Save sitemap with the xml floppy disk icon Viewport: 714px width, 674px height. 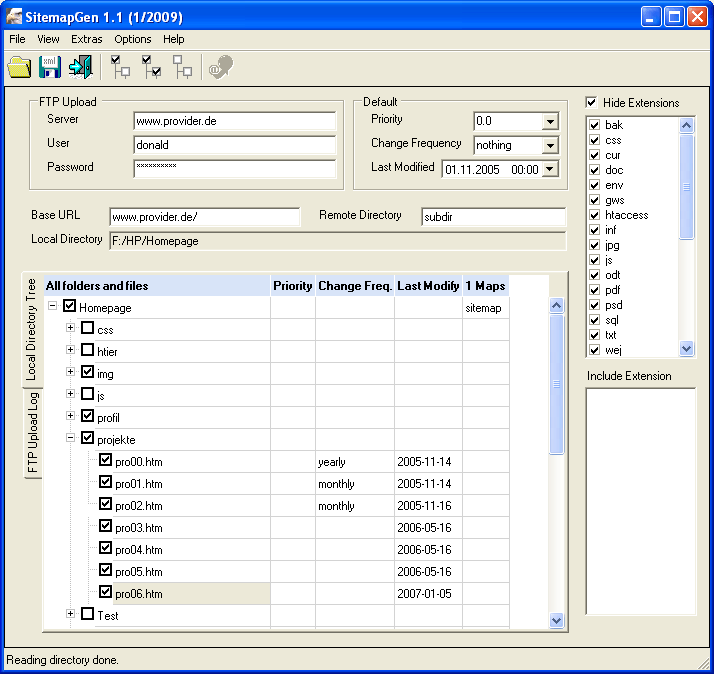pos(50,67)
